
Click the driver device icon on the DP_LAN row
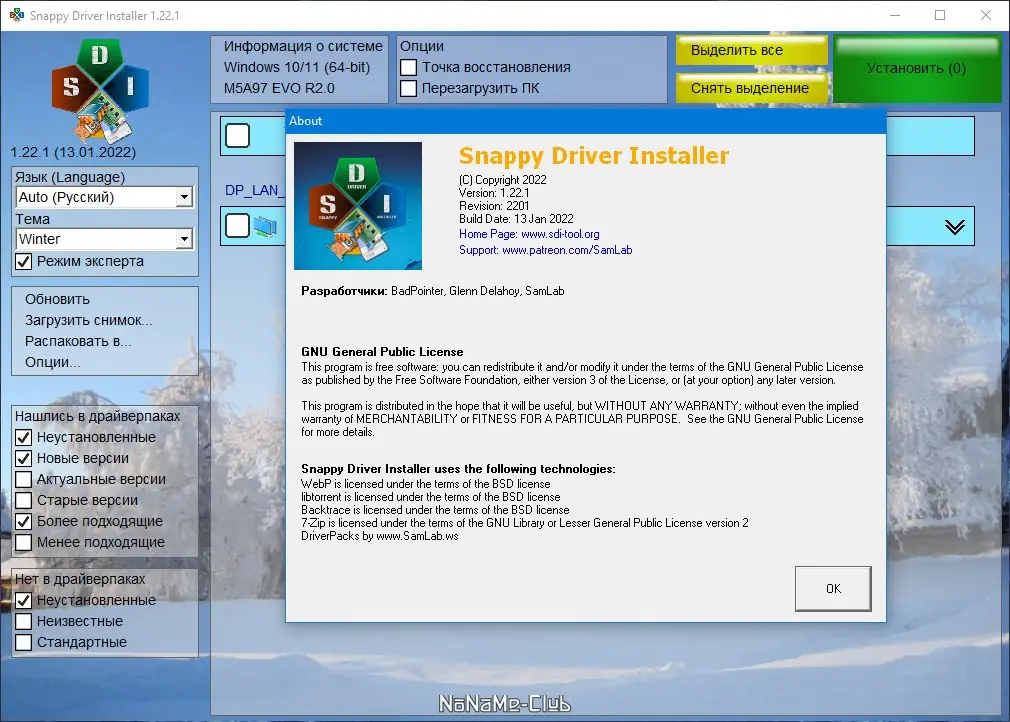(267, 226)
